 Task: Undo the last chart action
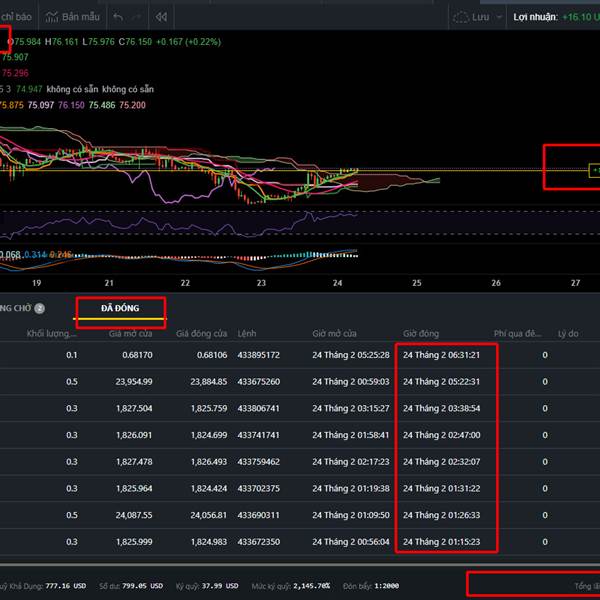[x=118, y=17]
